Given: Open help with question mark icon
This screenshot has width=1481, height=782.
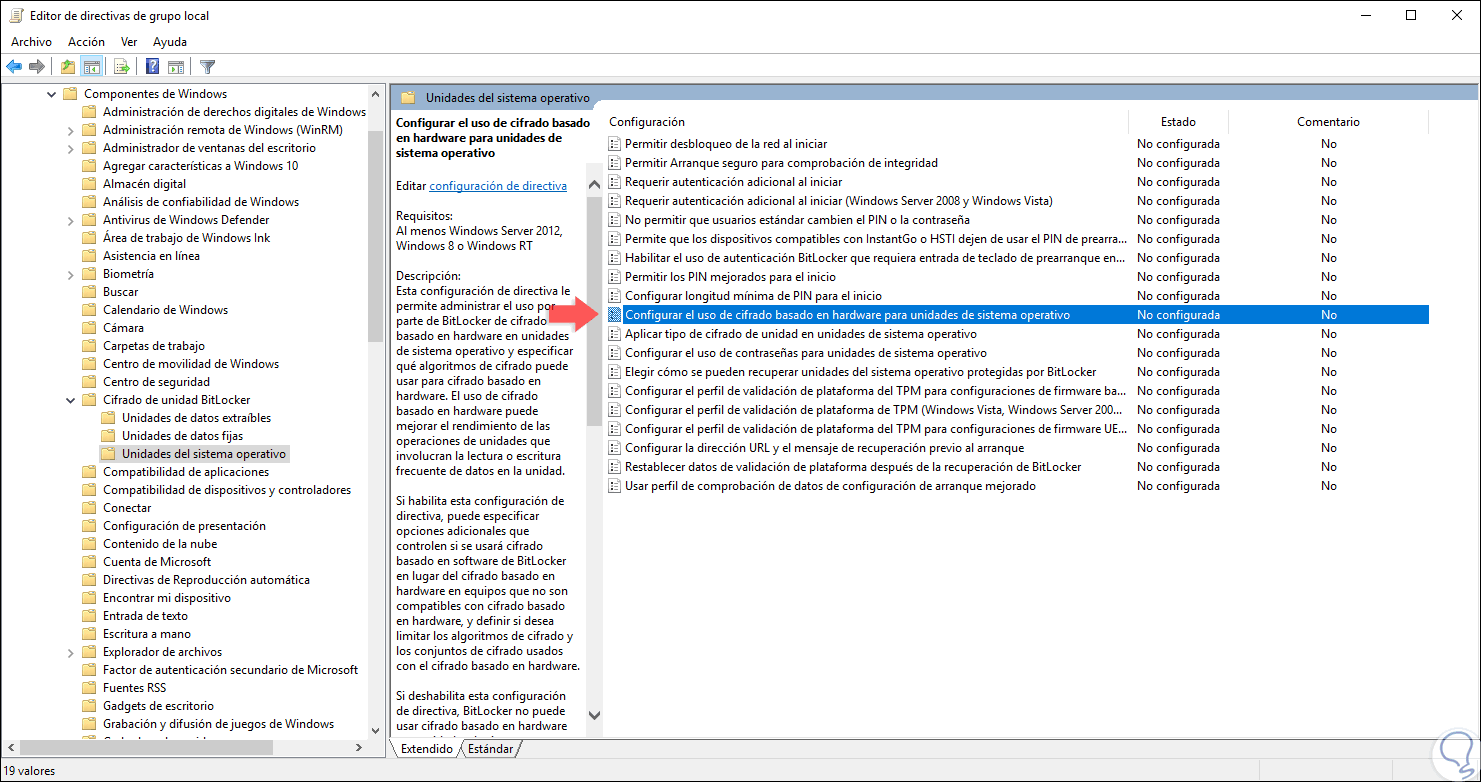Looking at the screenshot, I should pyautogui.click(x=152, y=67).
